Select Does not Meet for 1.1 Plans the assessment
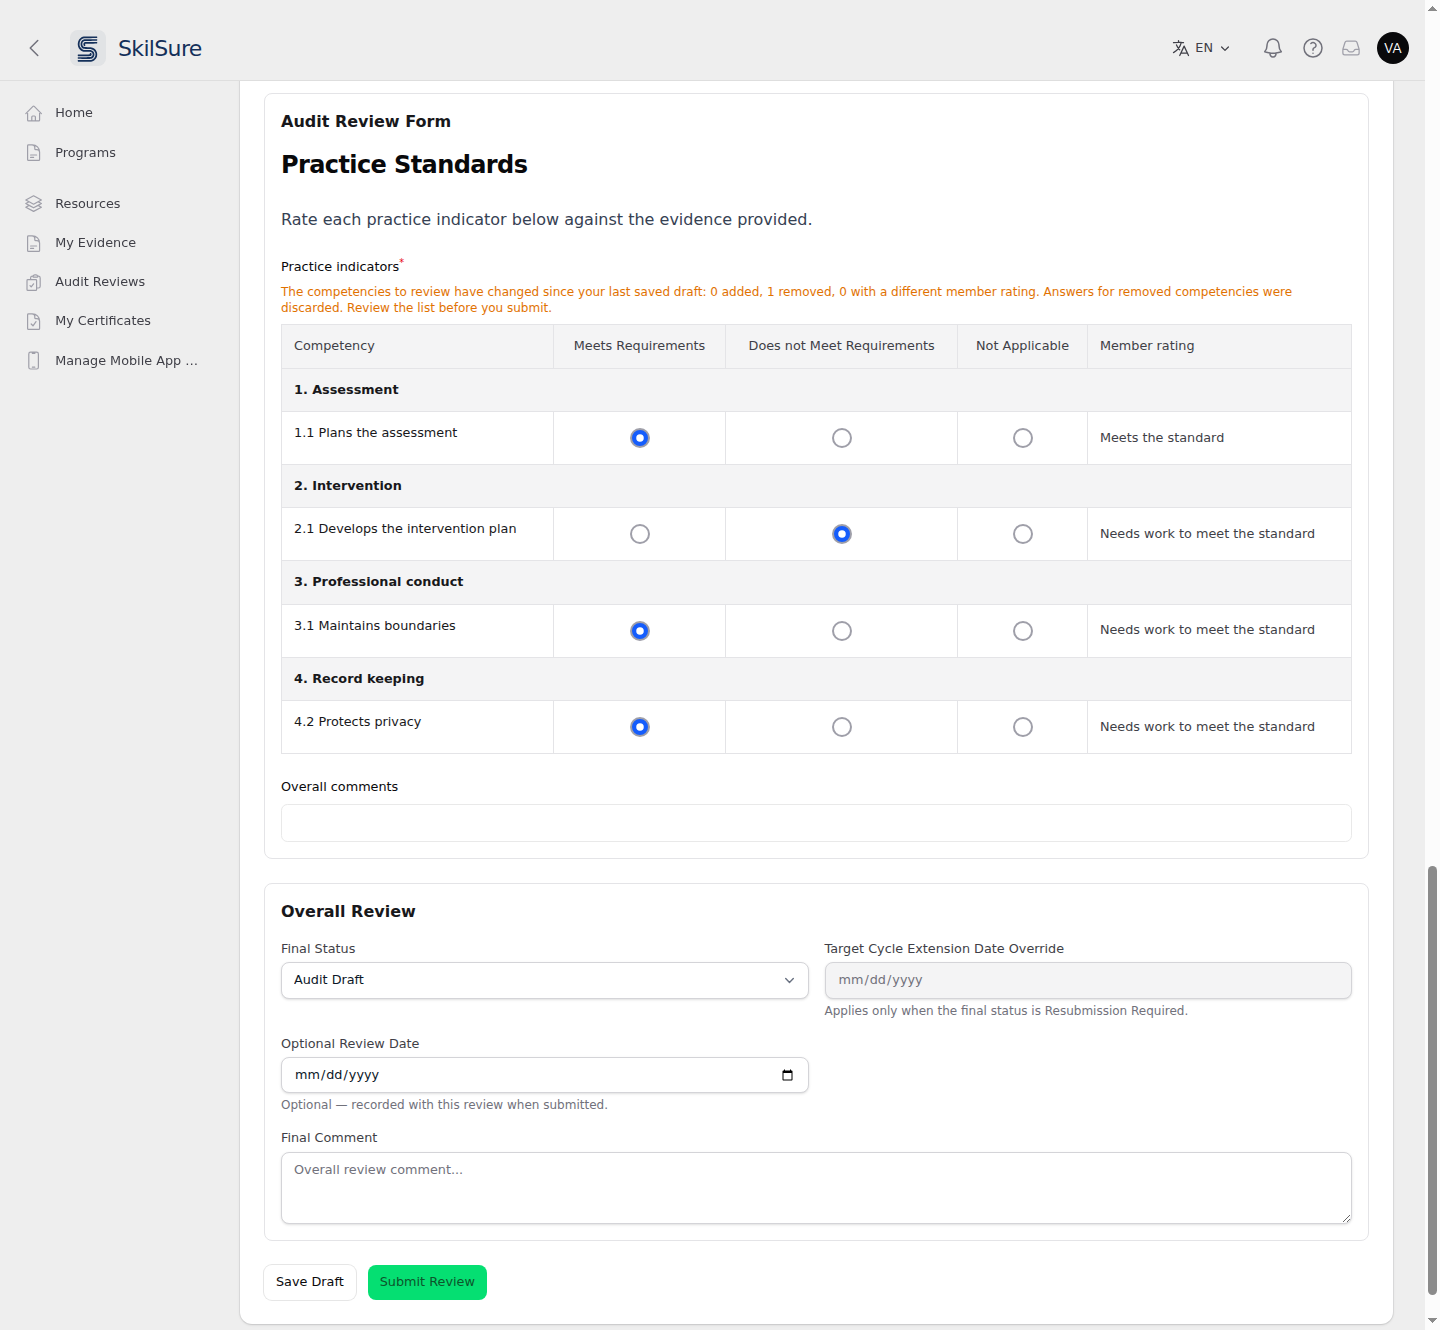Viewport: 1440px width, 1330px height. click(x=842, y=438)
